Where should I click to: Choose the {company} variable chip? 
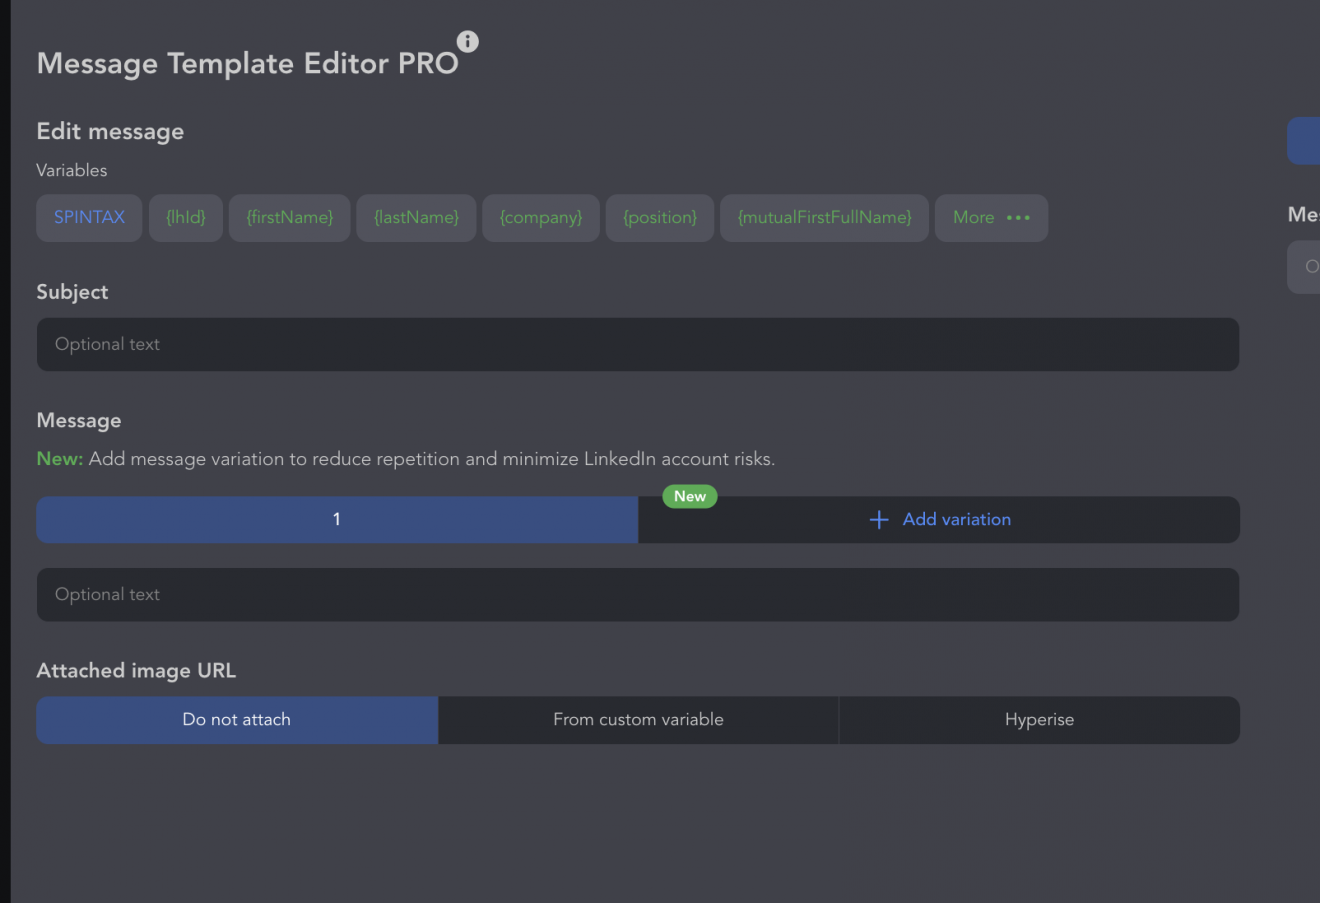click(x=541, y=218)
